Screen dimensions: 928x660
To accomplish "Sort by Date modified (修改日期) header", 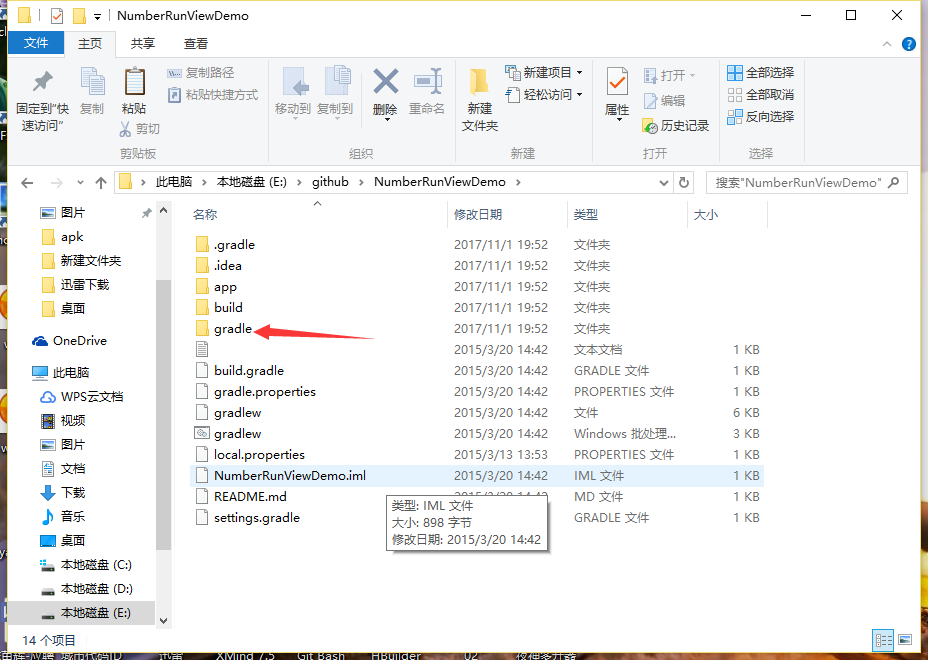I will pyautogui.click(x=478, y=214).
